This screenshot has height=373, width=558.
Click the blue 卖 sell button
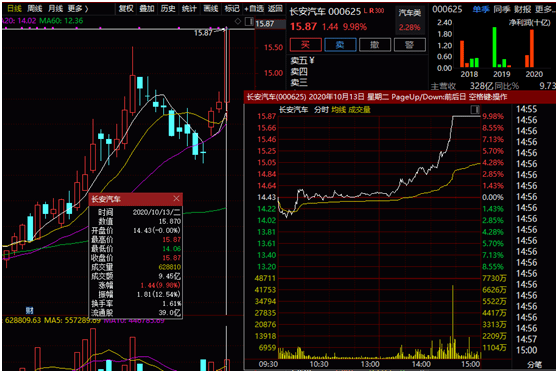coord(340,45)
